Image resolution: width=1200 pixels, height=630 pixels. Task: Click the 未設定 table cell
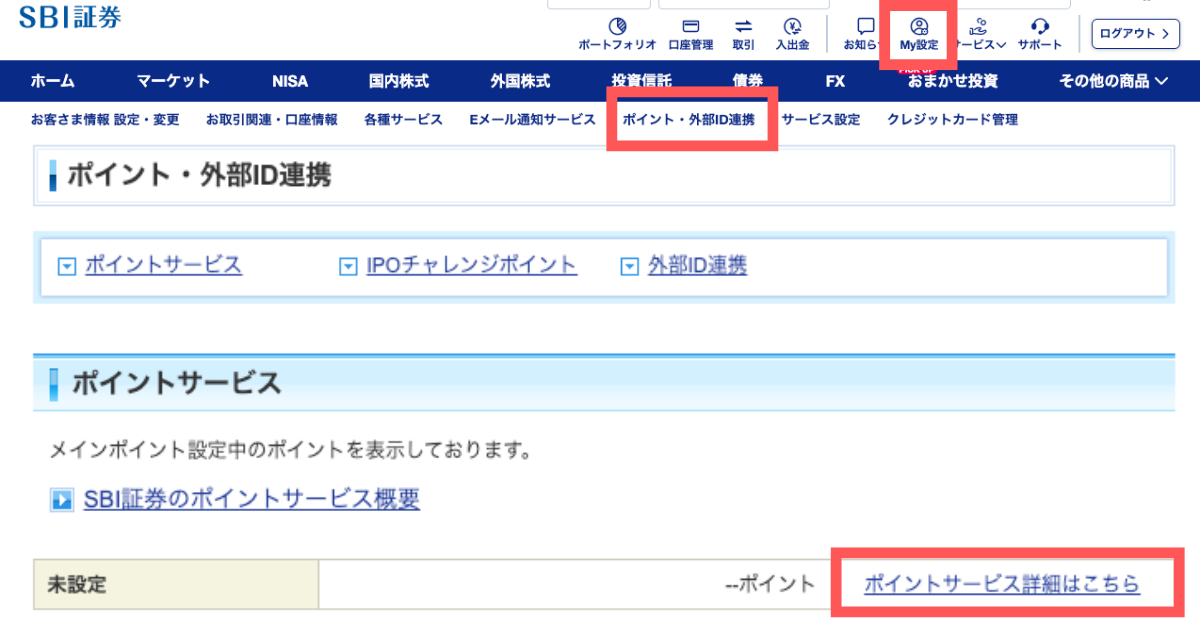pos(176,585)
